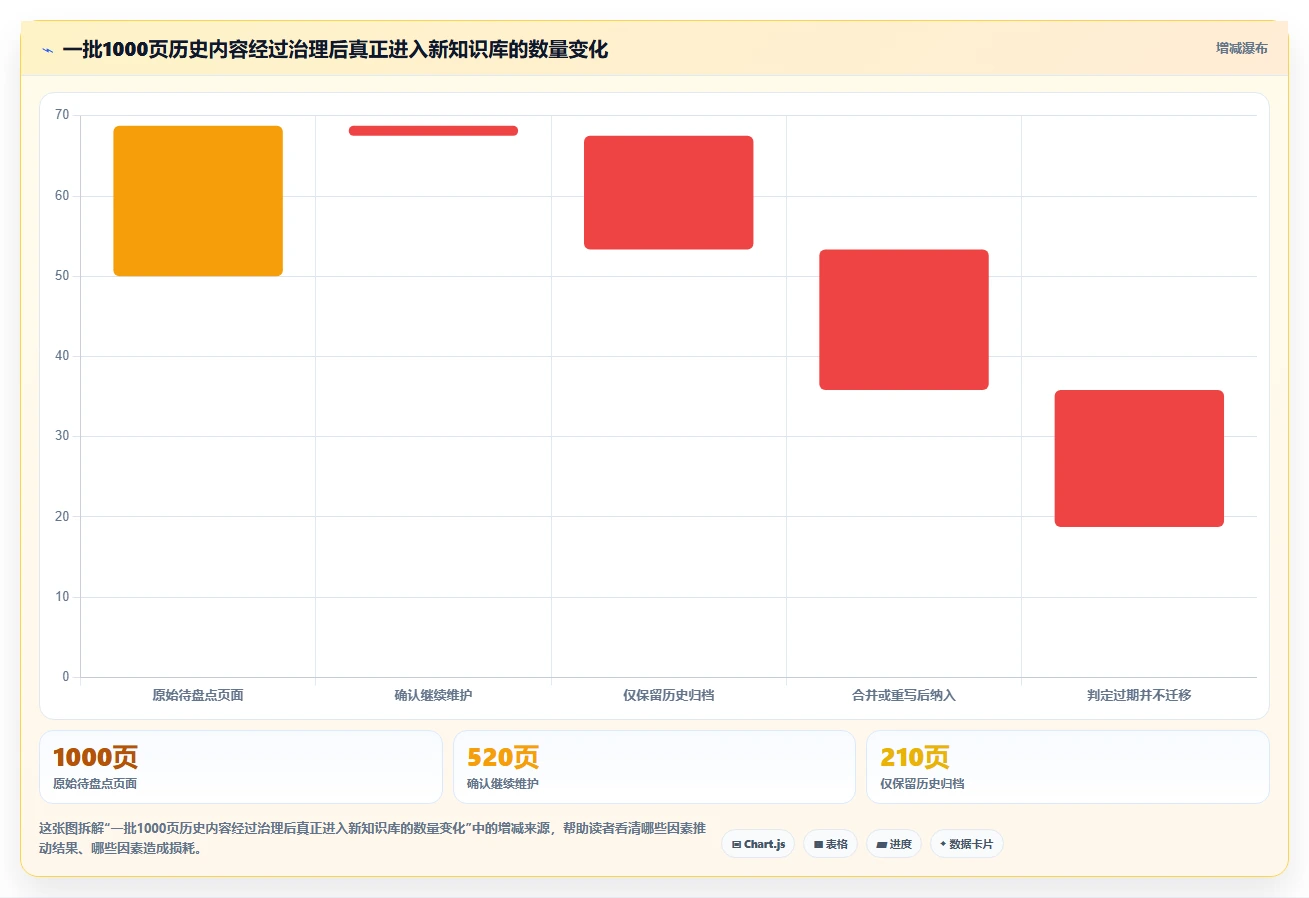Click the 520页 data card

[x=654, y=767]
